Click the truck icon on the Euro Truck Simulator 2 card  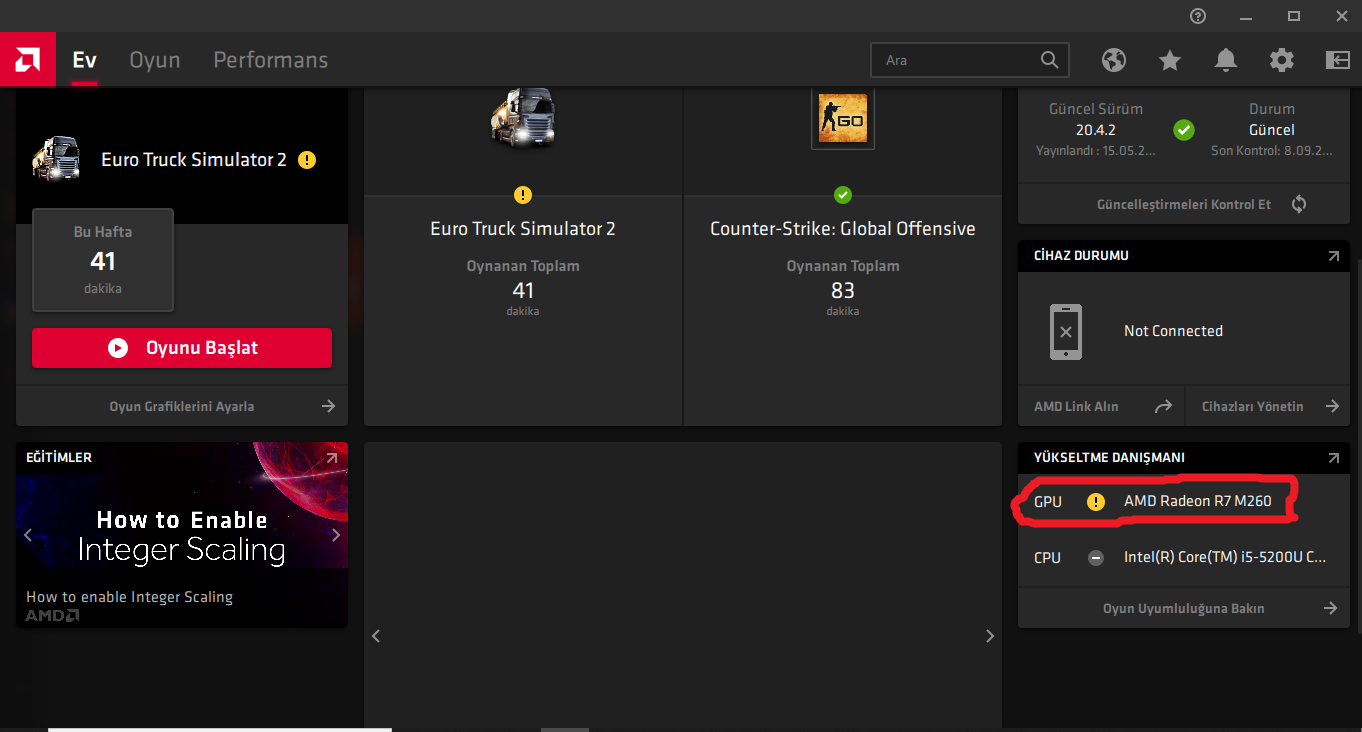[x=522, y=117]
